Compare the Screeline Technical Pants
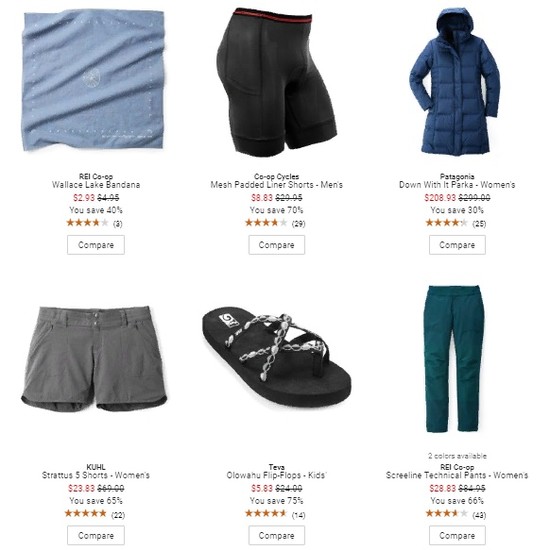The height and width of the screenshot is (550, 550). [457, 535]
